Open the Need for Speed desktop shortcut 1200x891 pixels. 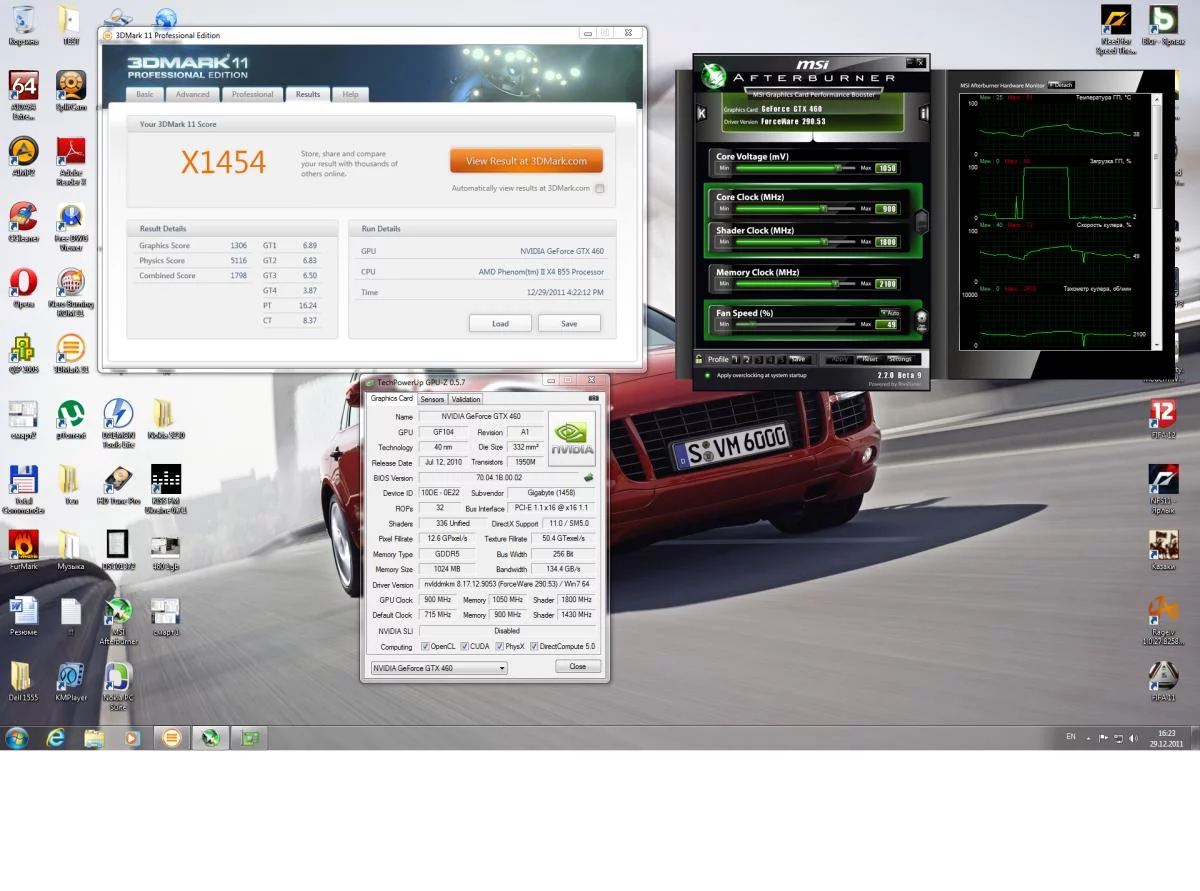coord(1116,30)
